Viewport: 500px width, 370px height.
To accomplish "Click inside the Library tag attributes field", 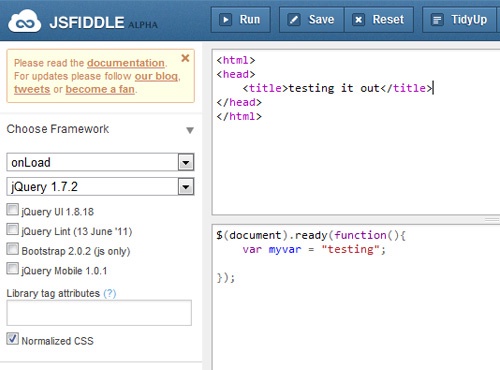I will (99, 313).
